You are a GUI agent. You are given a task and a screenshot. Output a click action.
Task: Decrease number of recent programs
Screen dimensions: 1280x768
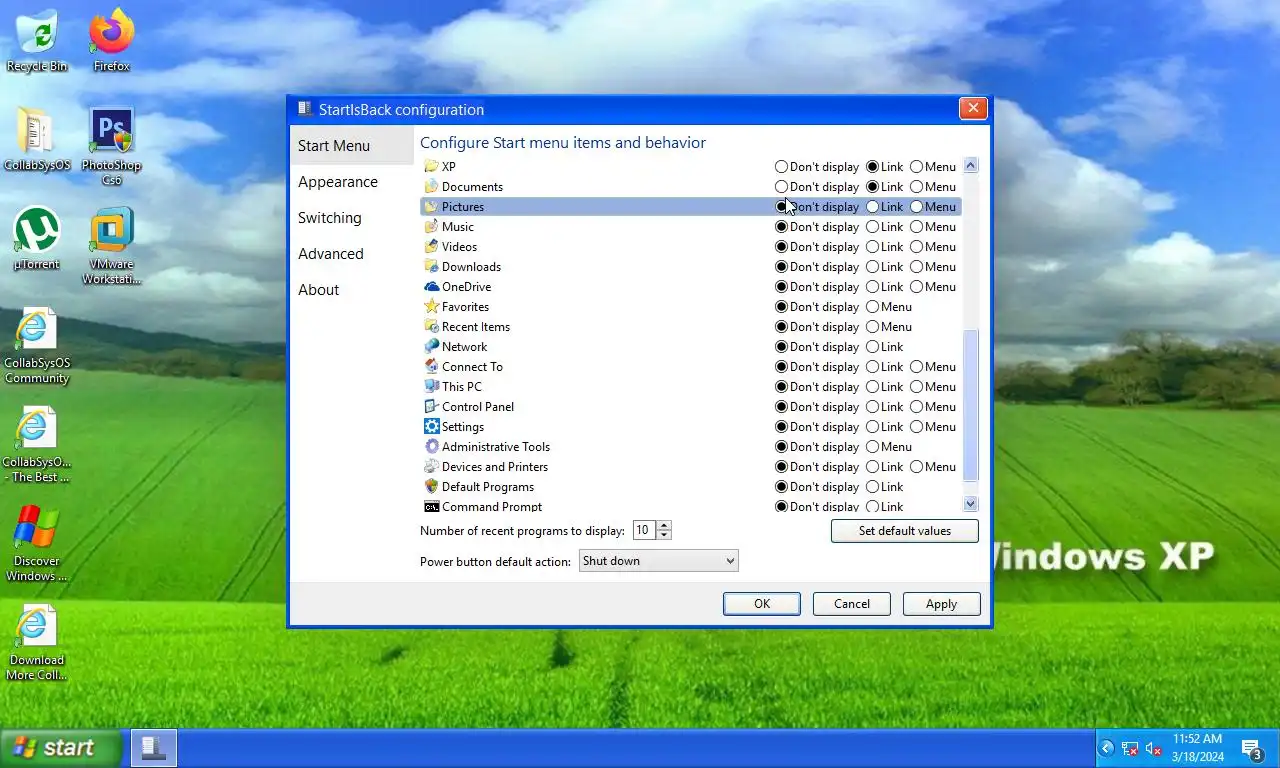665,536
